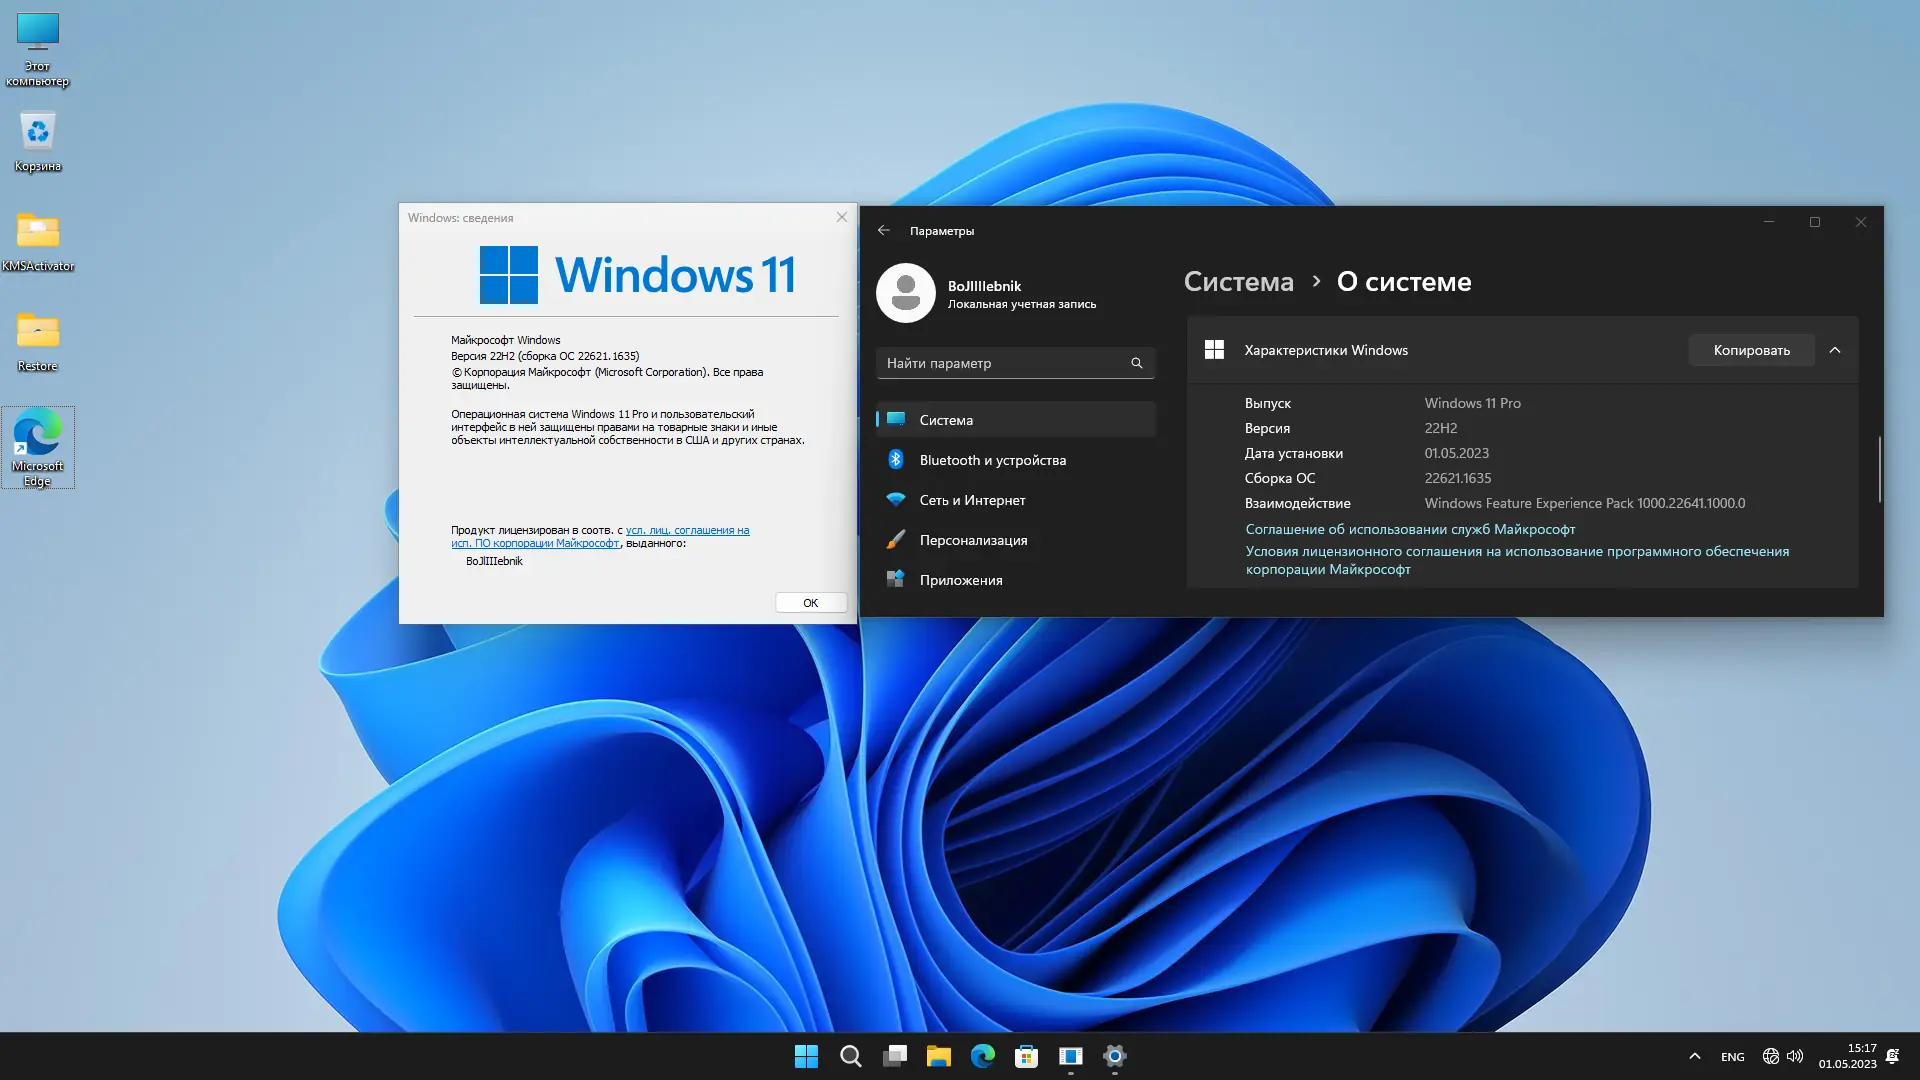Go to Сеть и Интернет section
The image size is (1920, 1080).
tap(972, 500)
